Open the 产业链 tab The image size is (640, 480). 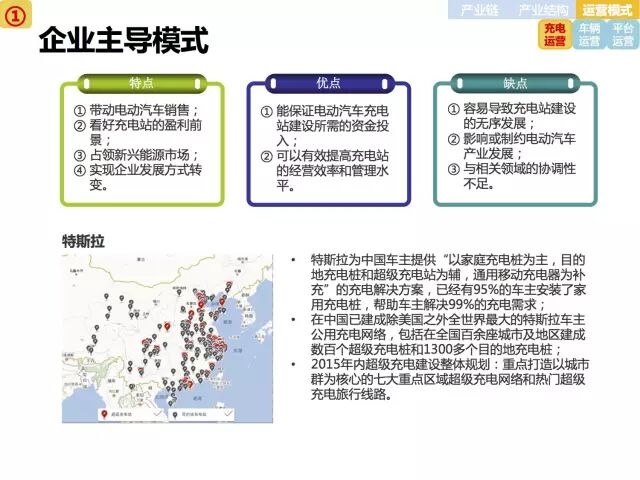pyautogui.click(x=480, y=9)
